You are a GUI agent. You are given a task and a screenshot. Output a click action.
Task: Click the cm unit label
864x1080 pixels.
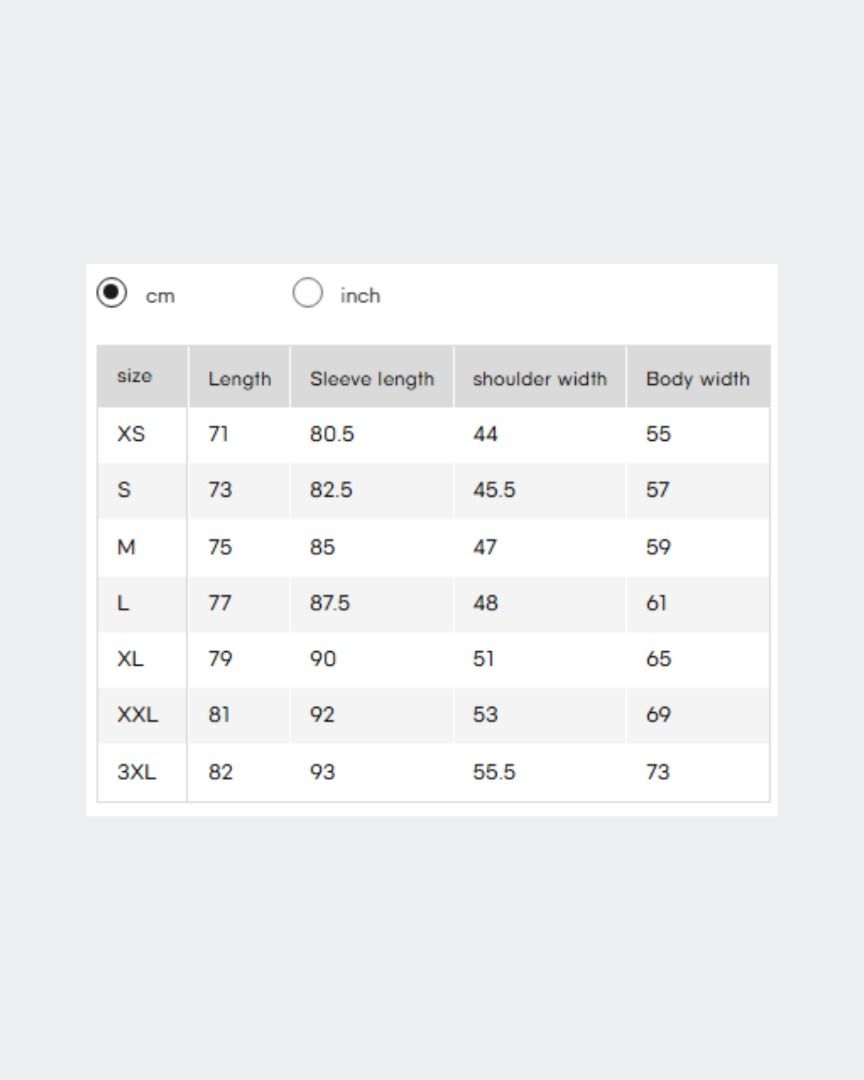click(160, 297)
